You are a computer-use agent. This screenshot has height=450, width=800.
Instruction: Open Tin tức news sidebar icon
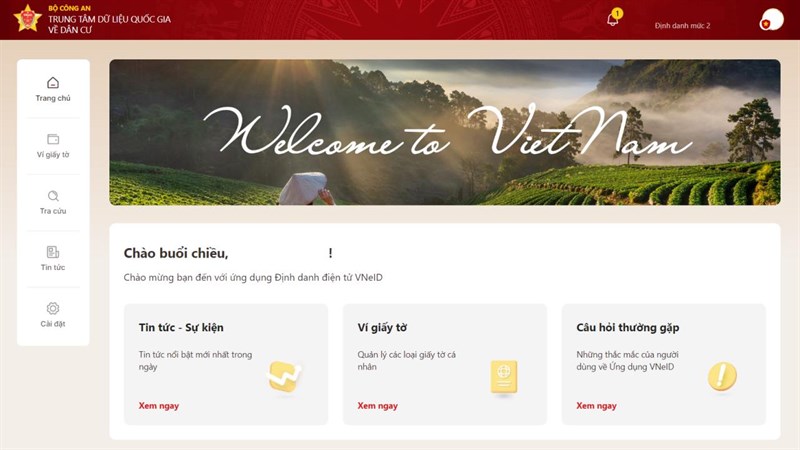click(x=53, y=252)
